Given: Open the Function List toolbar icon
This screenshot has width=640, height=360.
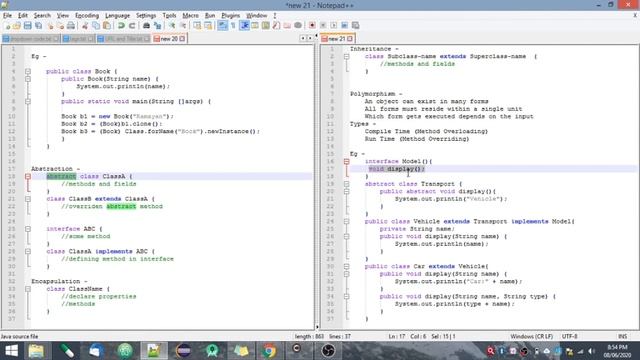Looking at the screenshot, I should 276,26.
